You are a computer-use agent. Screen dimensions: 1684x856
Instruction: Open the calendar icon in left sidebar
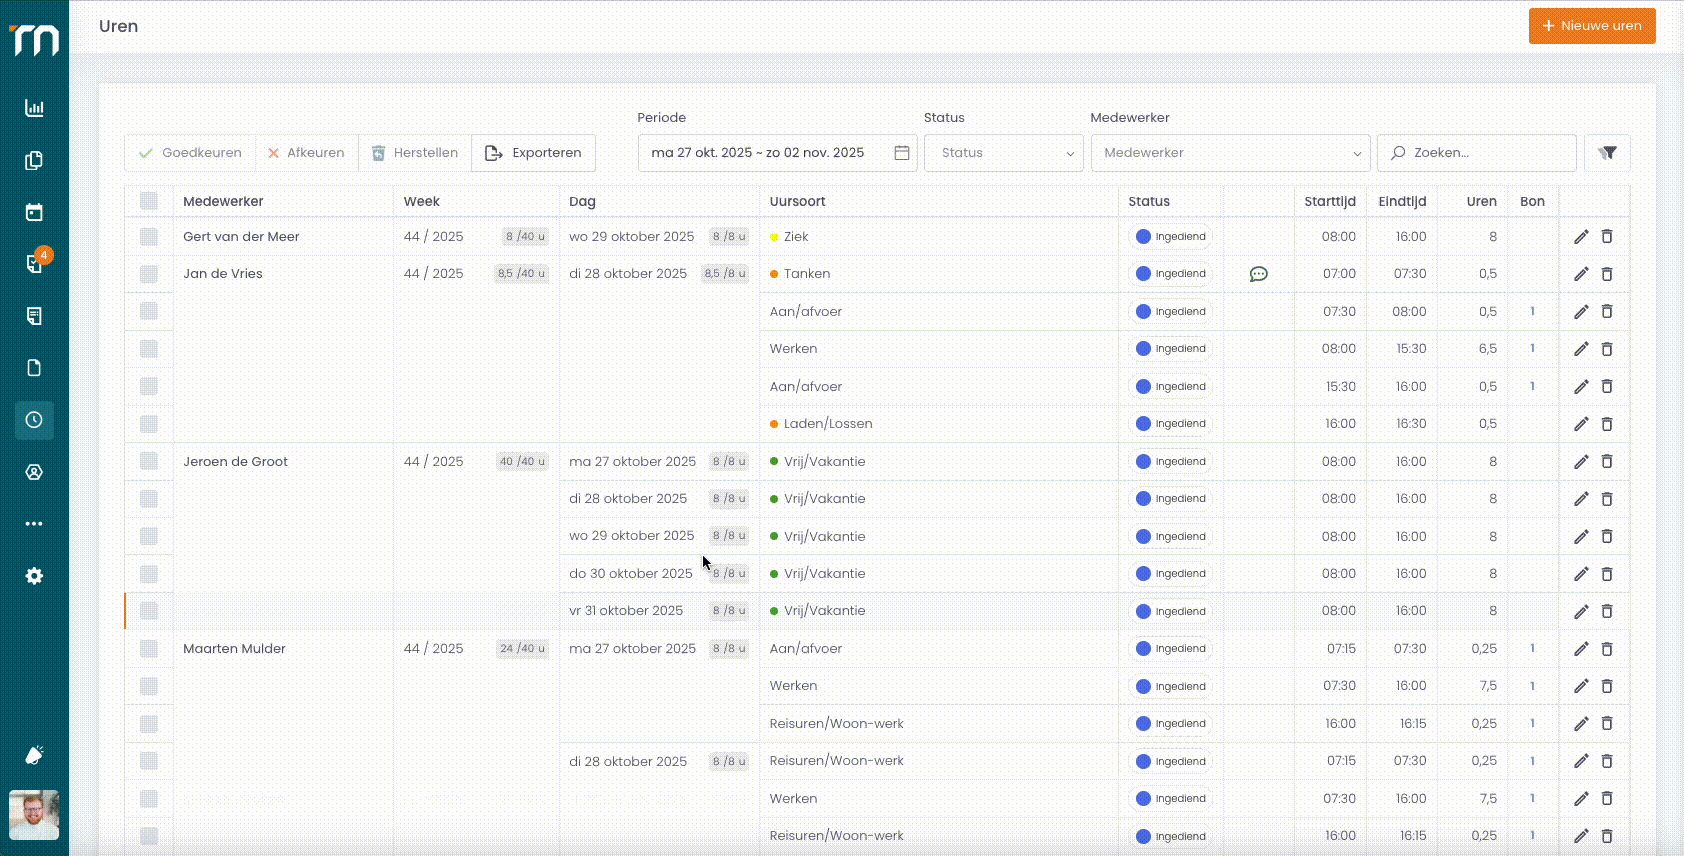pos(34,212)
